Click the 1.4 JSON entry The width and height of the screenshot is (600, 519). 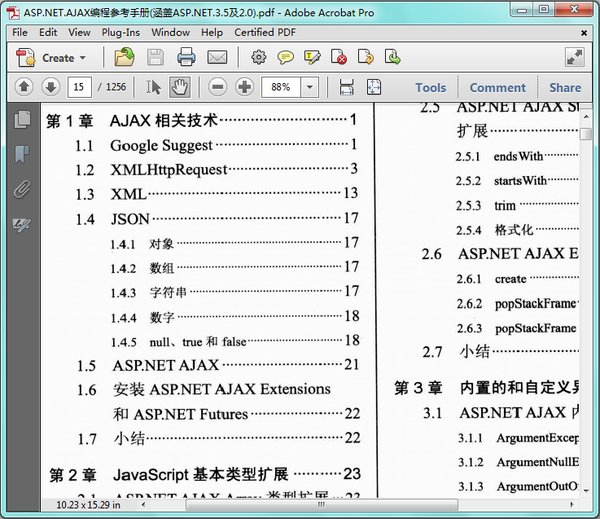pyautogui.click(x=217, y=219)
